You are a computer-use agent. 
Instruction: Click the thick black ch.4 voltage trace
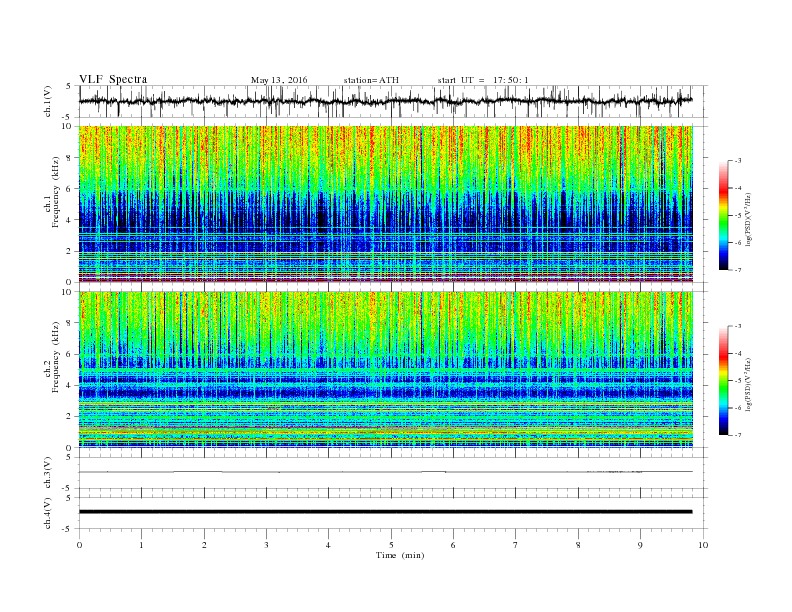[x=385, y=512]
